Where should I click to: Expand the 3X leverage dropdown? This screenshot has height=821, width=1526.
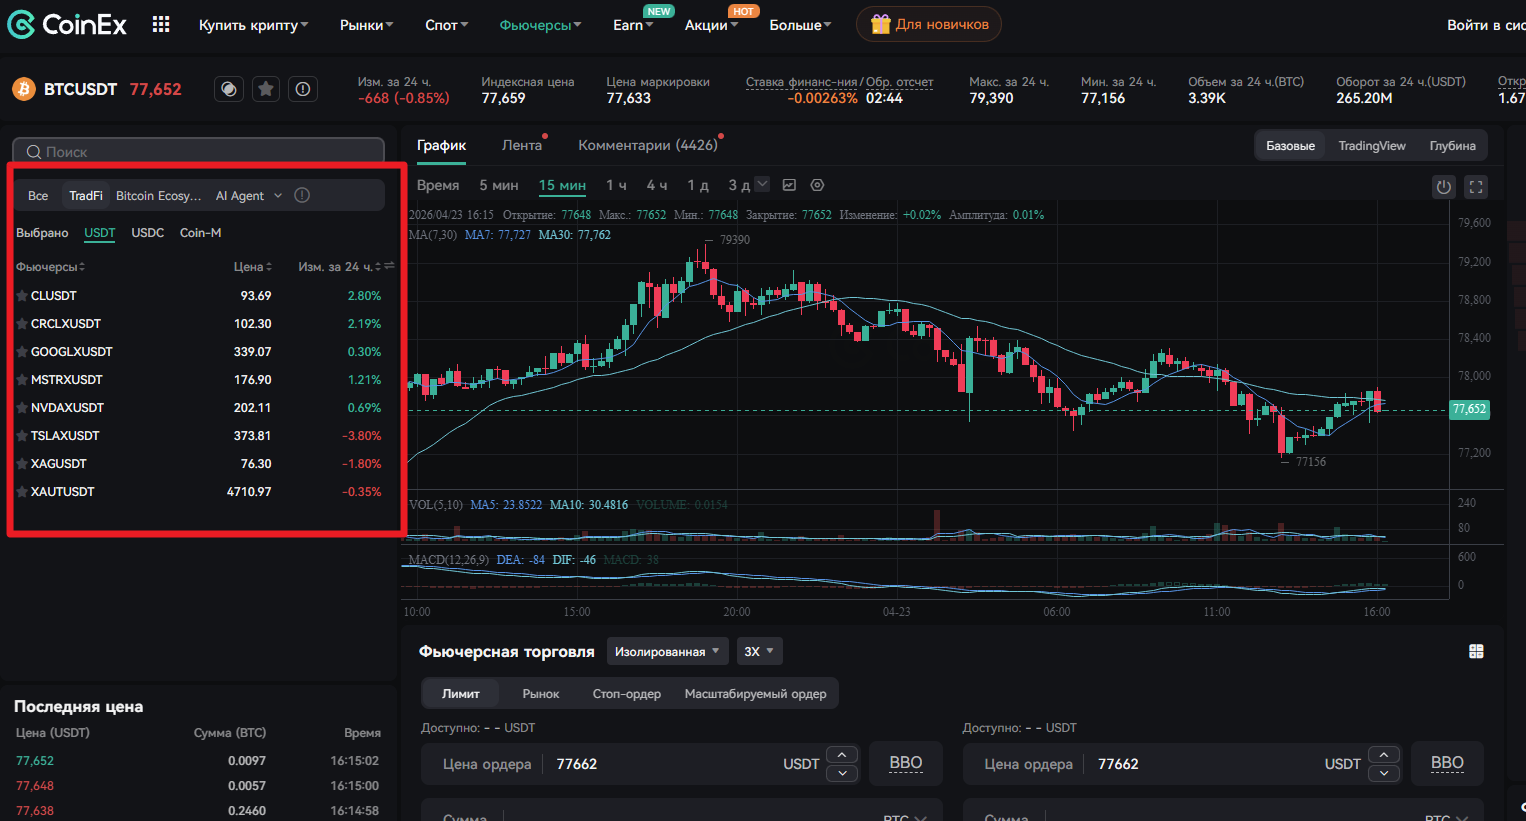coord(760,651)
